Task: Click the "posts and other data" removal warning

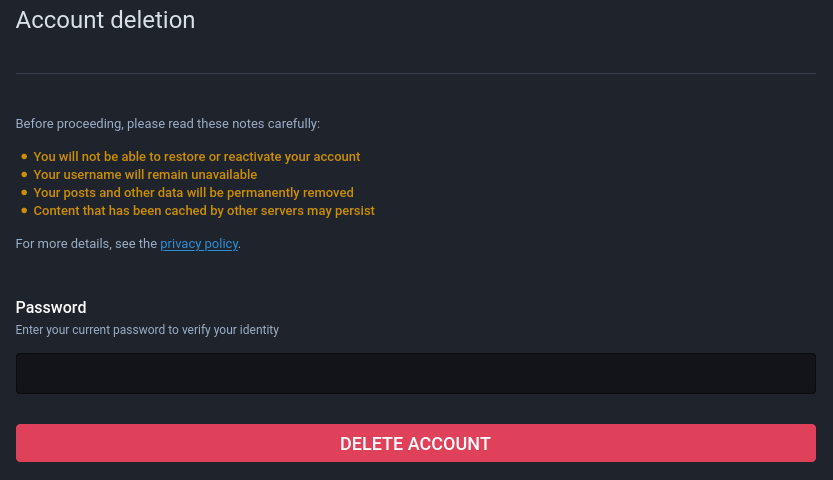Action: coord(193,193)
